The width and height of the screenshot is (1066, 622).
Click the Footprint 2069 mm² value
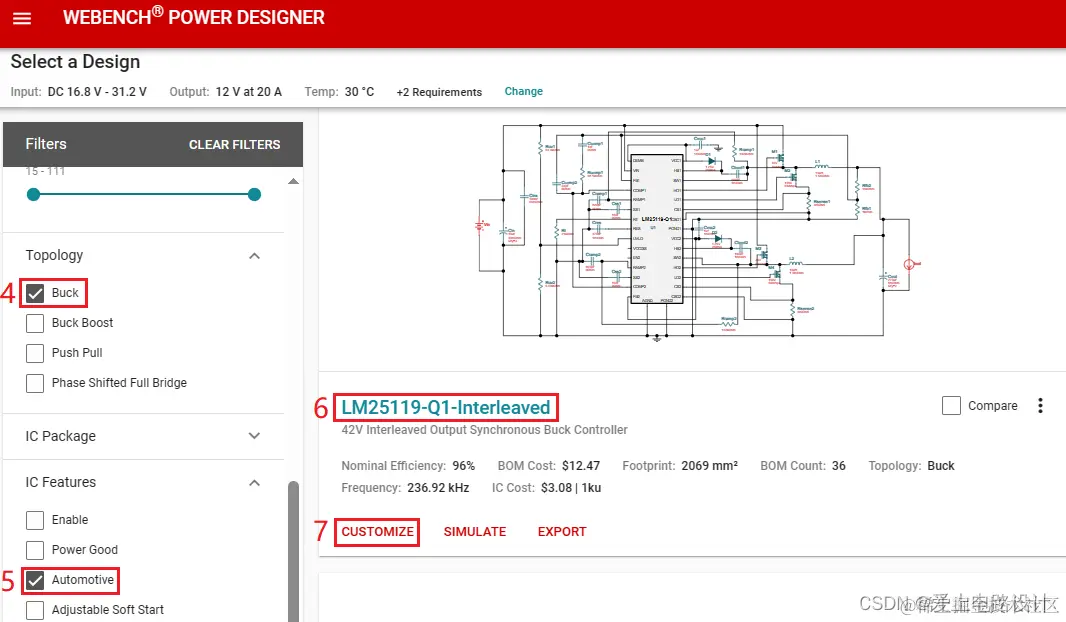(709, 466)
